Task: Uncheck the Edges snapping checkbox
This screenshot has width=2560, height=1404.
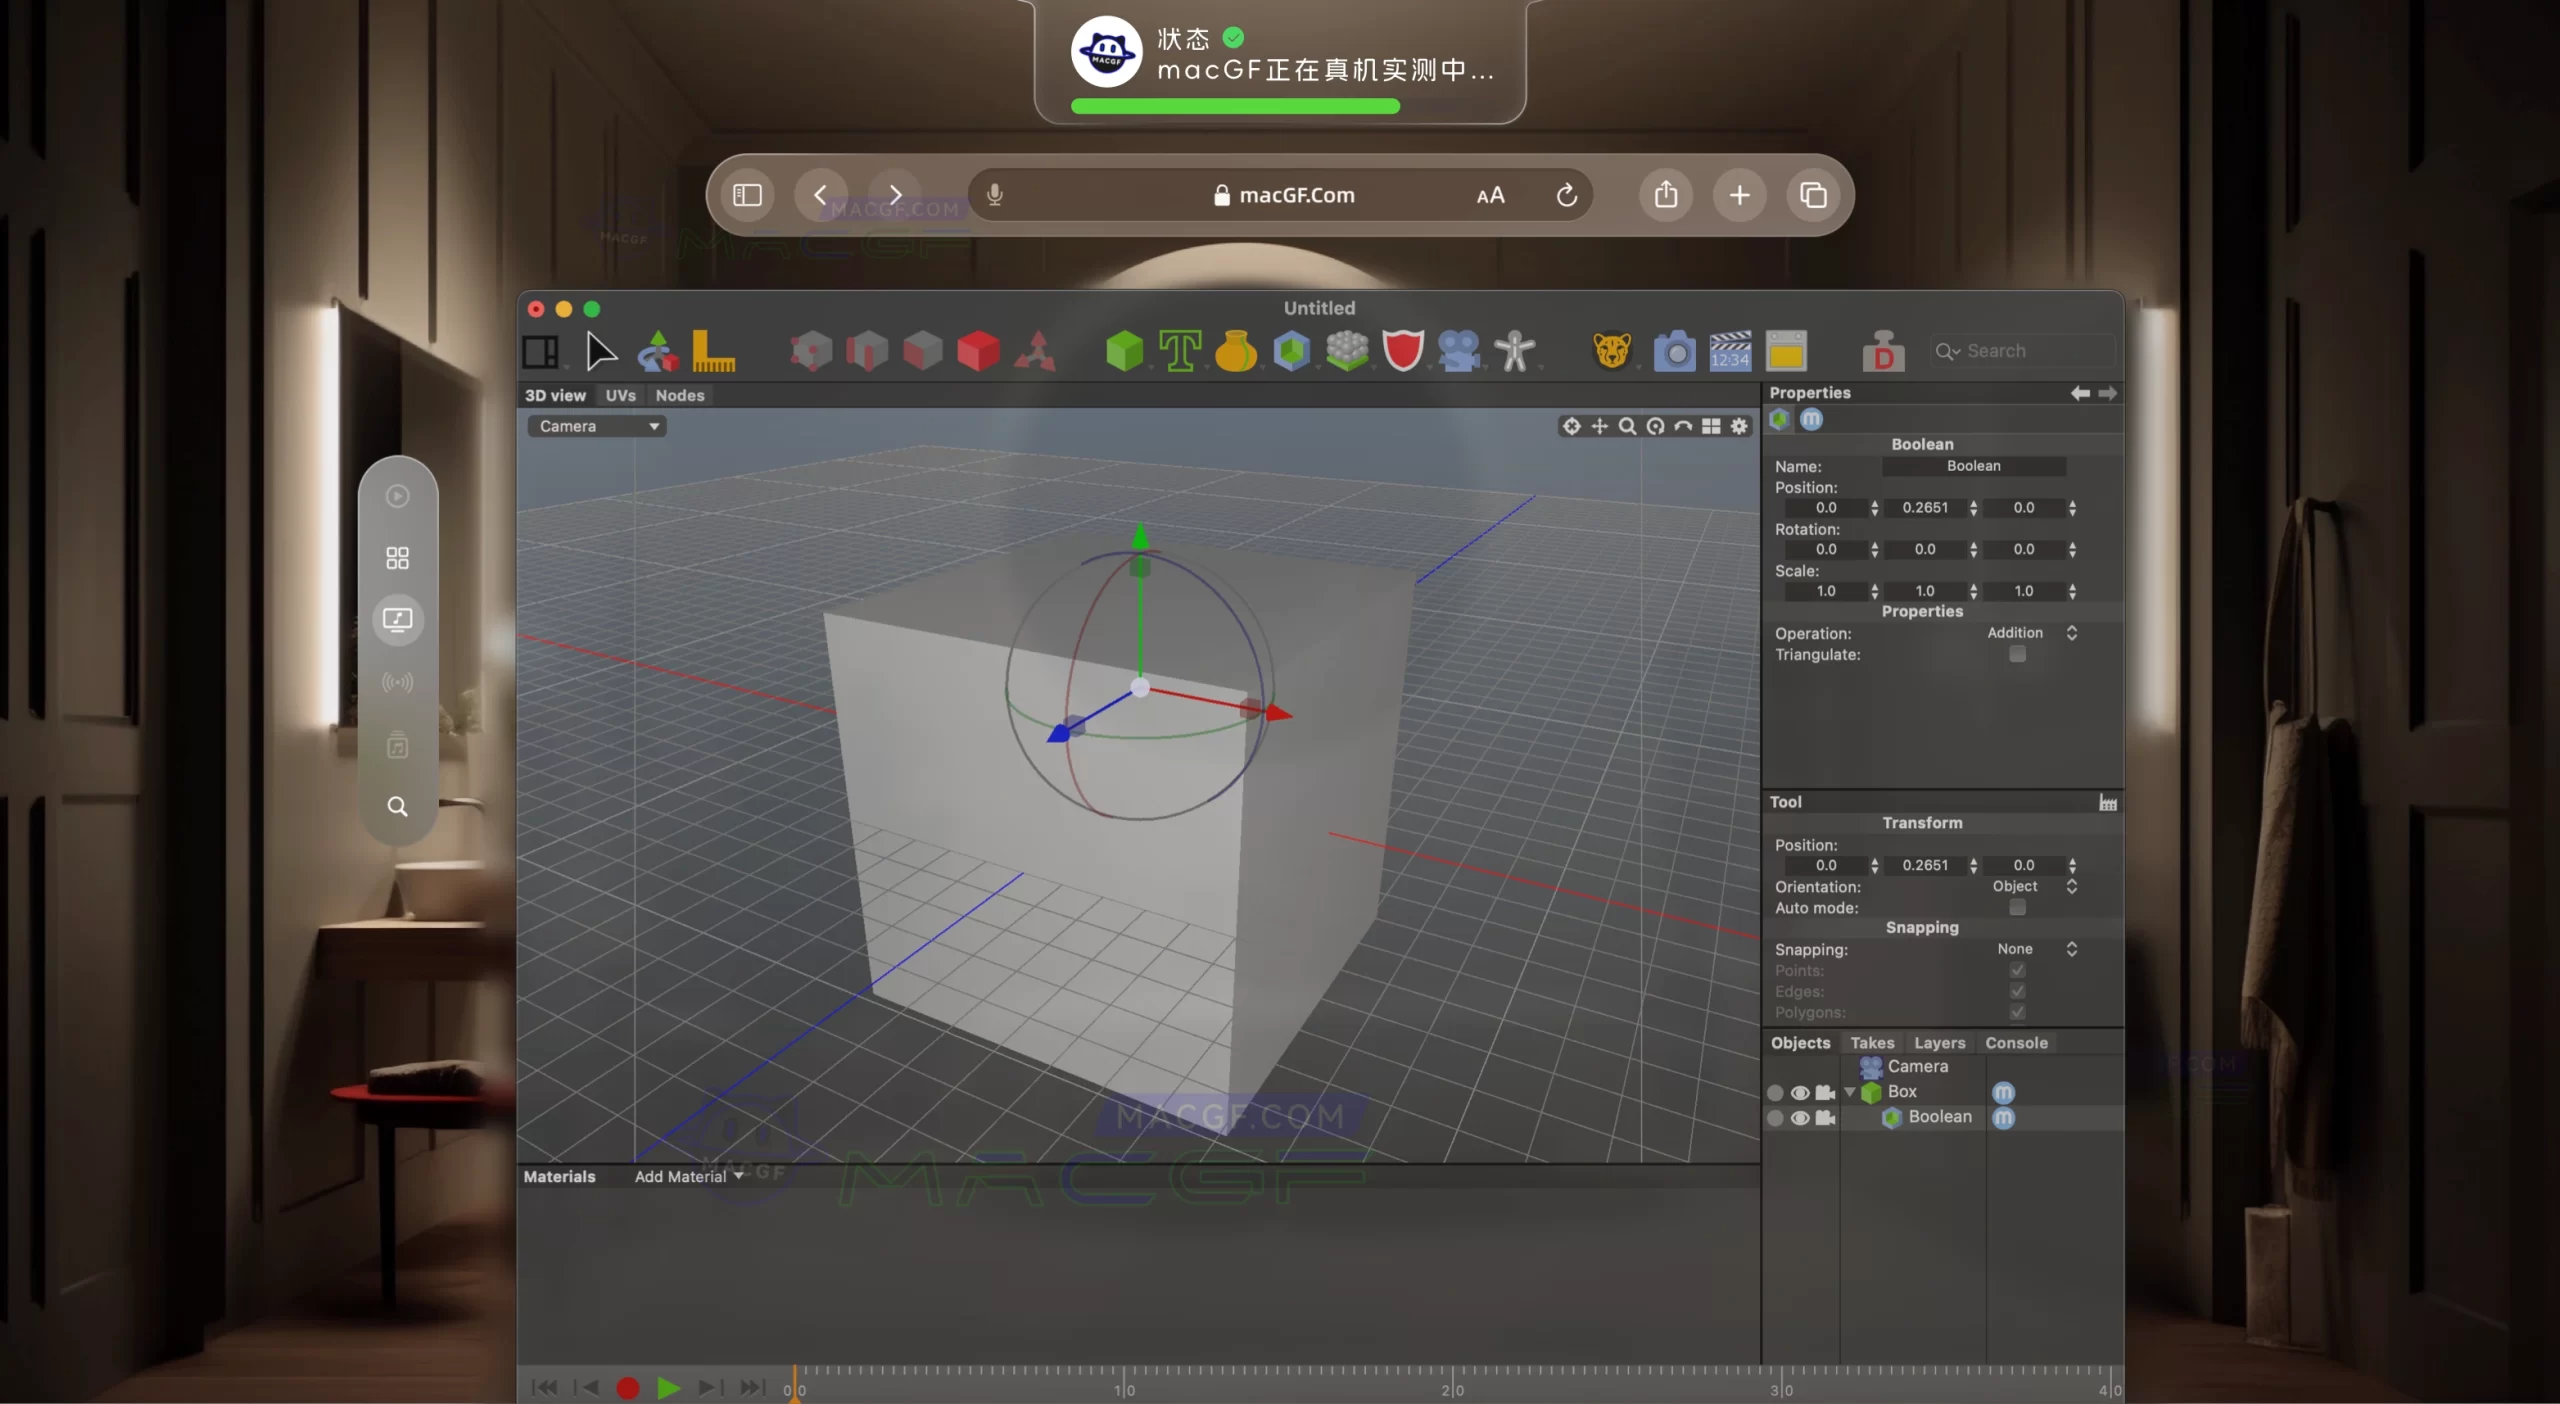Action: [2017, 991]
